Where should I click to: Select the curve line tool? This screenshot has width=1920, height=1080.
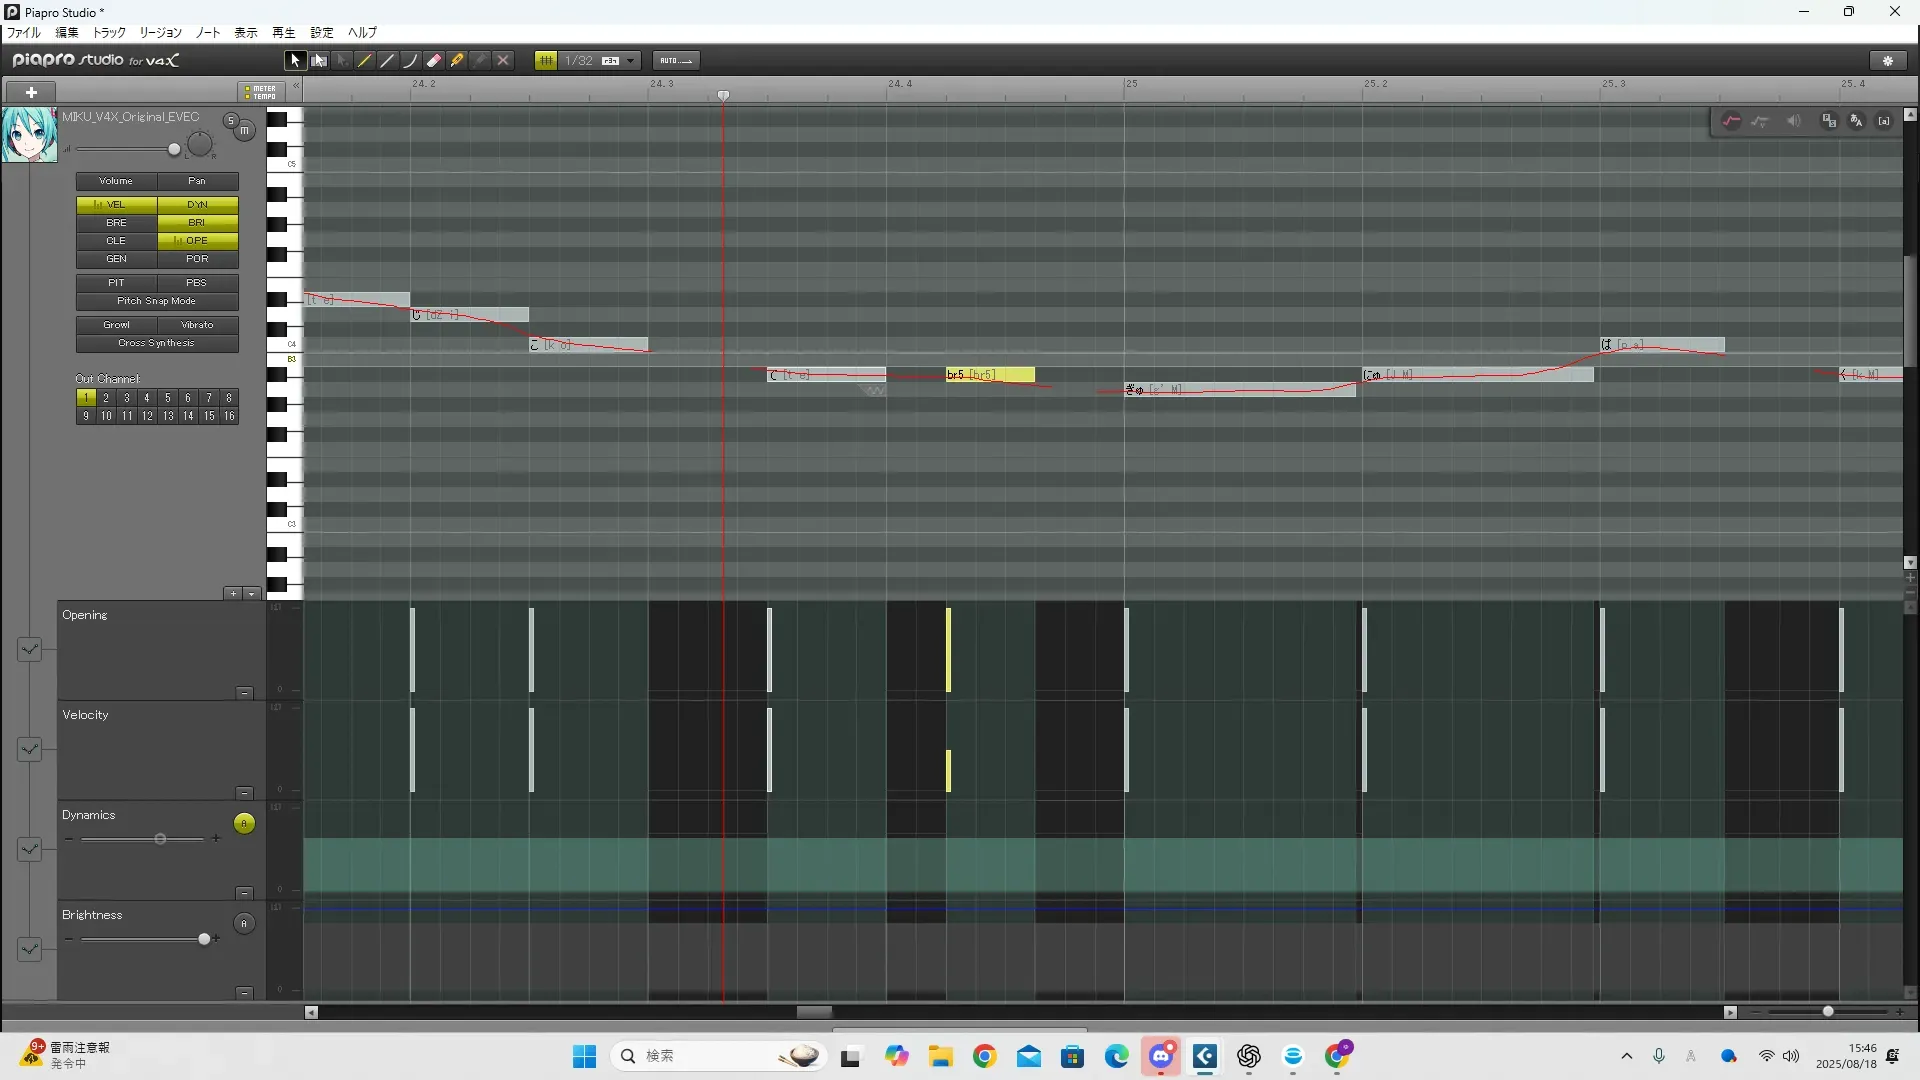pos(410,60)
